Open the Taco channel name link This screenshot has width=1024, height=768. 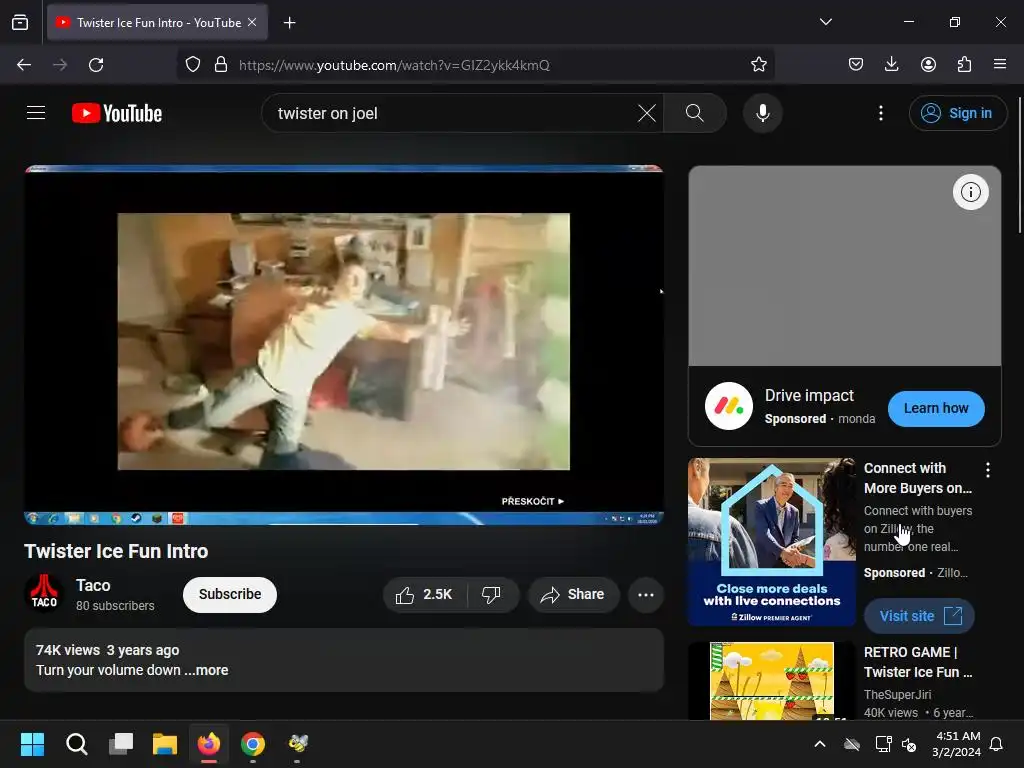pyautogui.click(x=93, y=585)
